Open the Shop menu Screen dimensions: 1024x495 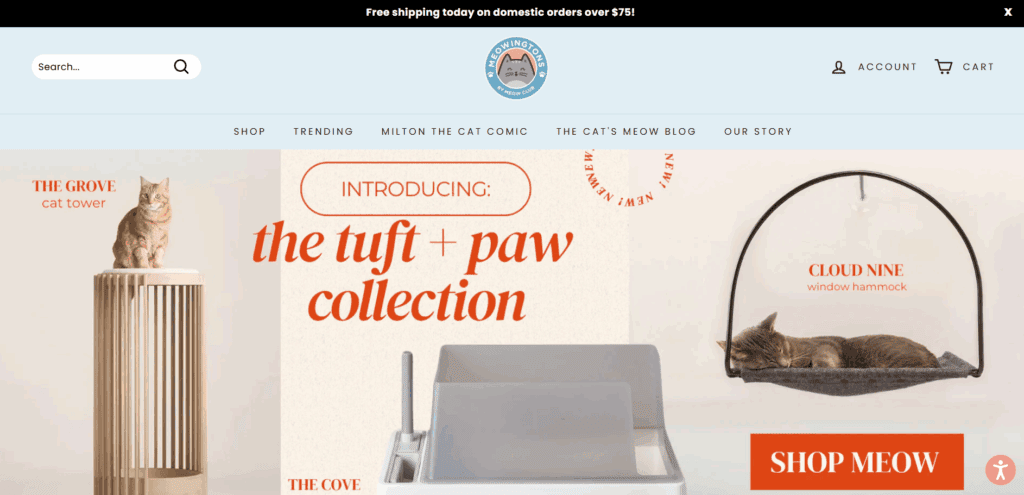pos(249,131)
